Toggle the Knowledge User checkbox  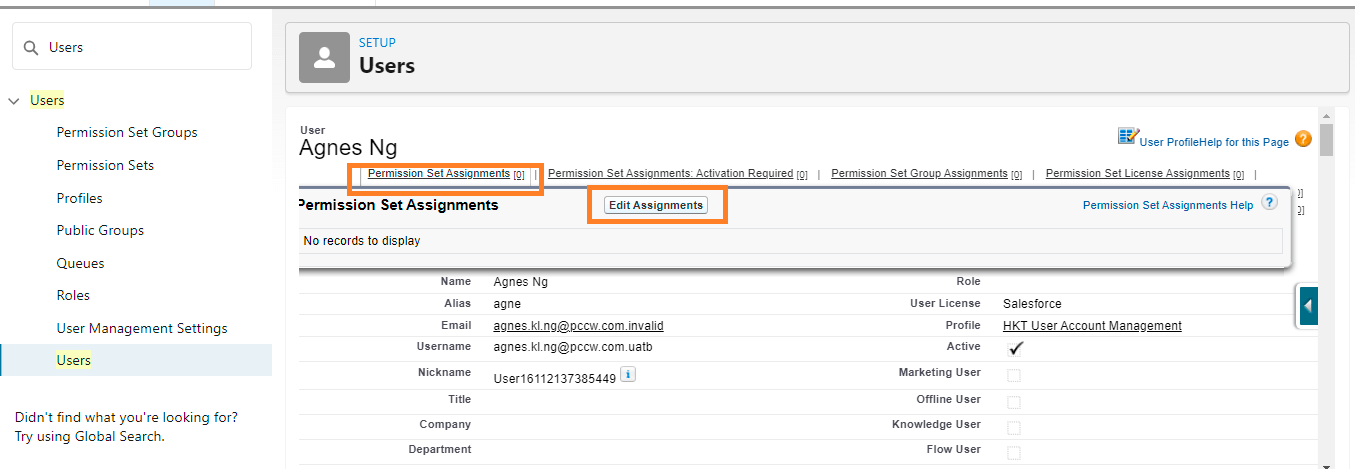[1014, 427]
